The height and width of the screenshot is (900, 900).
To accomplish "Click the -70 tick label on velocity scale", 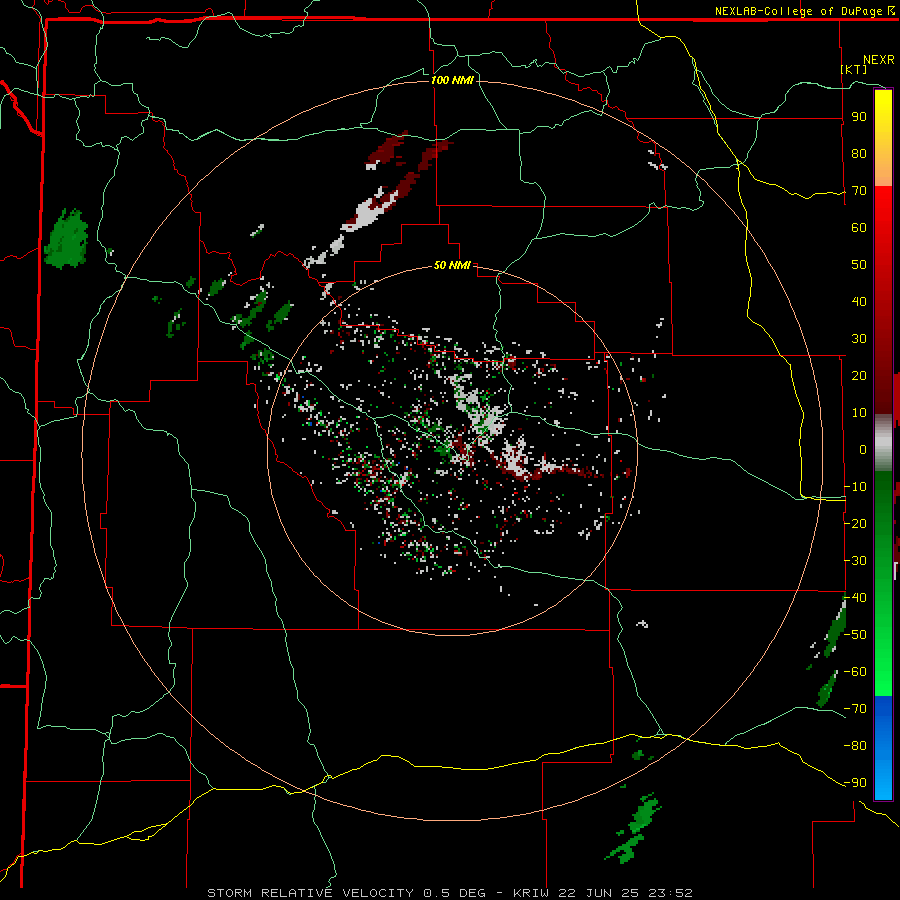I will [855, 709].
